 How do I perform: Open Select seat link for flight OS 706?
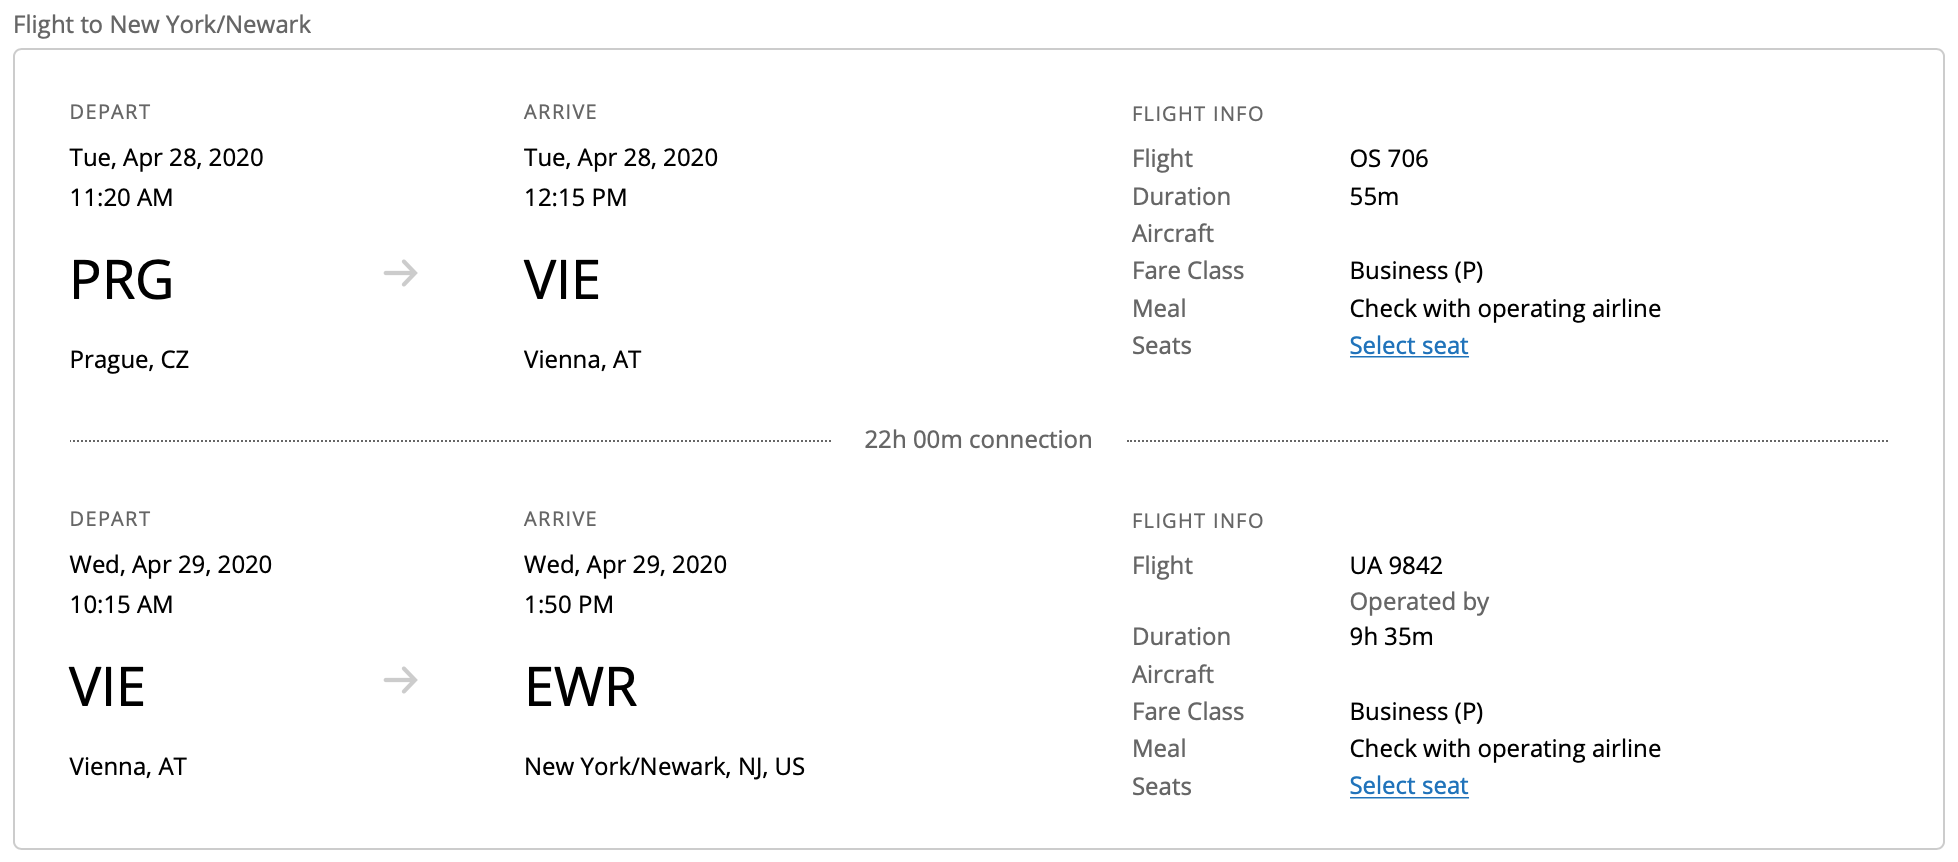coord(1408,346)
